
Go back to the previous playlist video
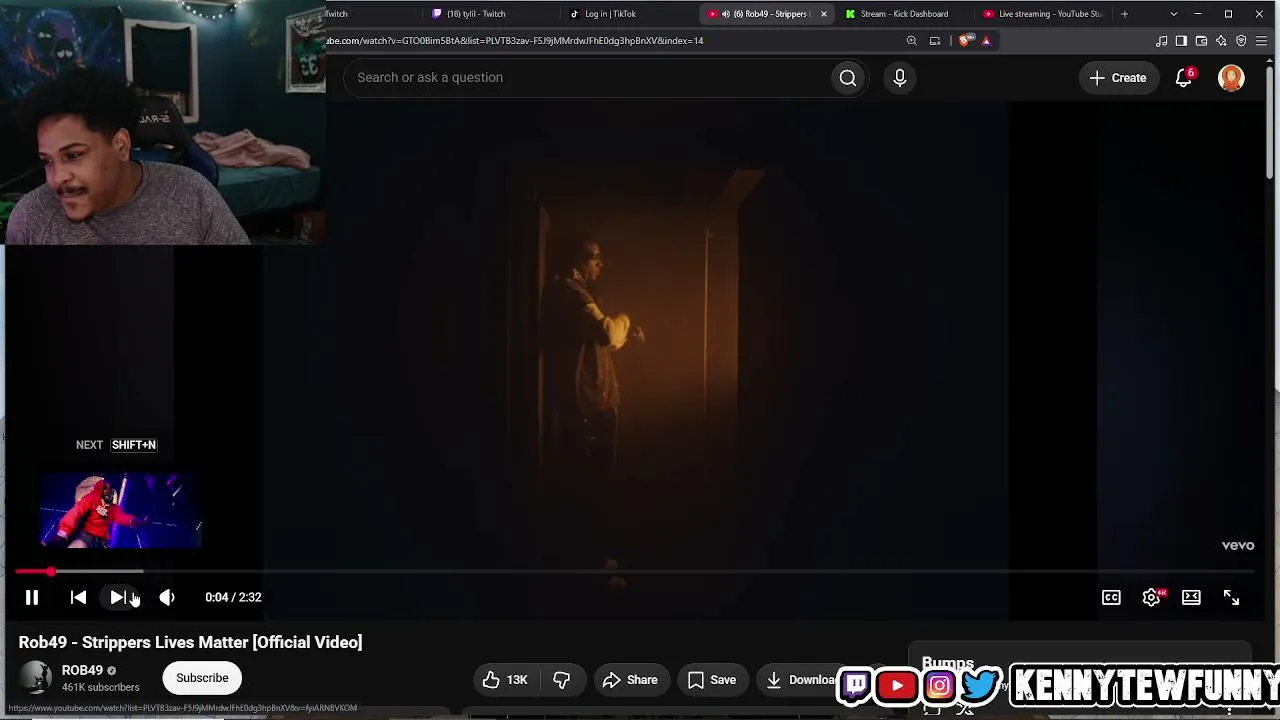click(x=78, y=597)
